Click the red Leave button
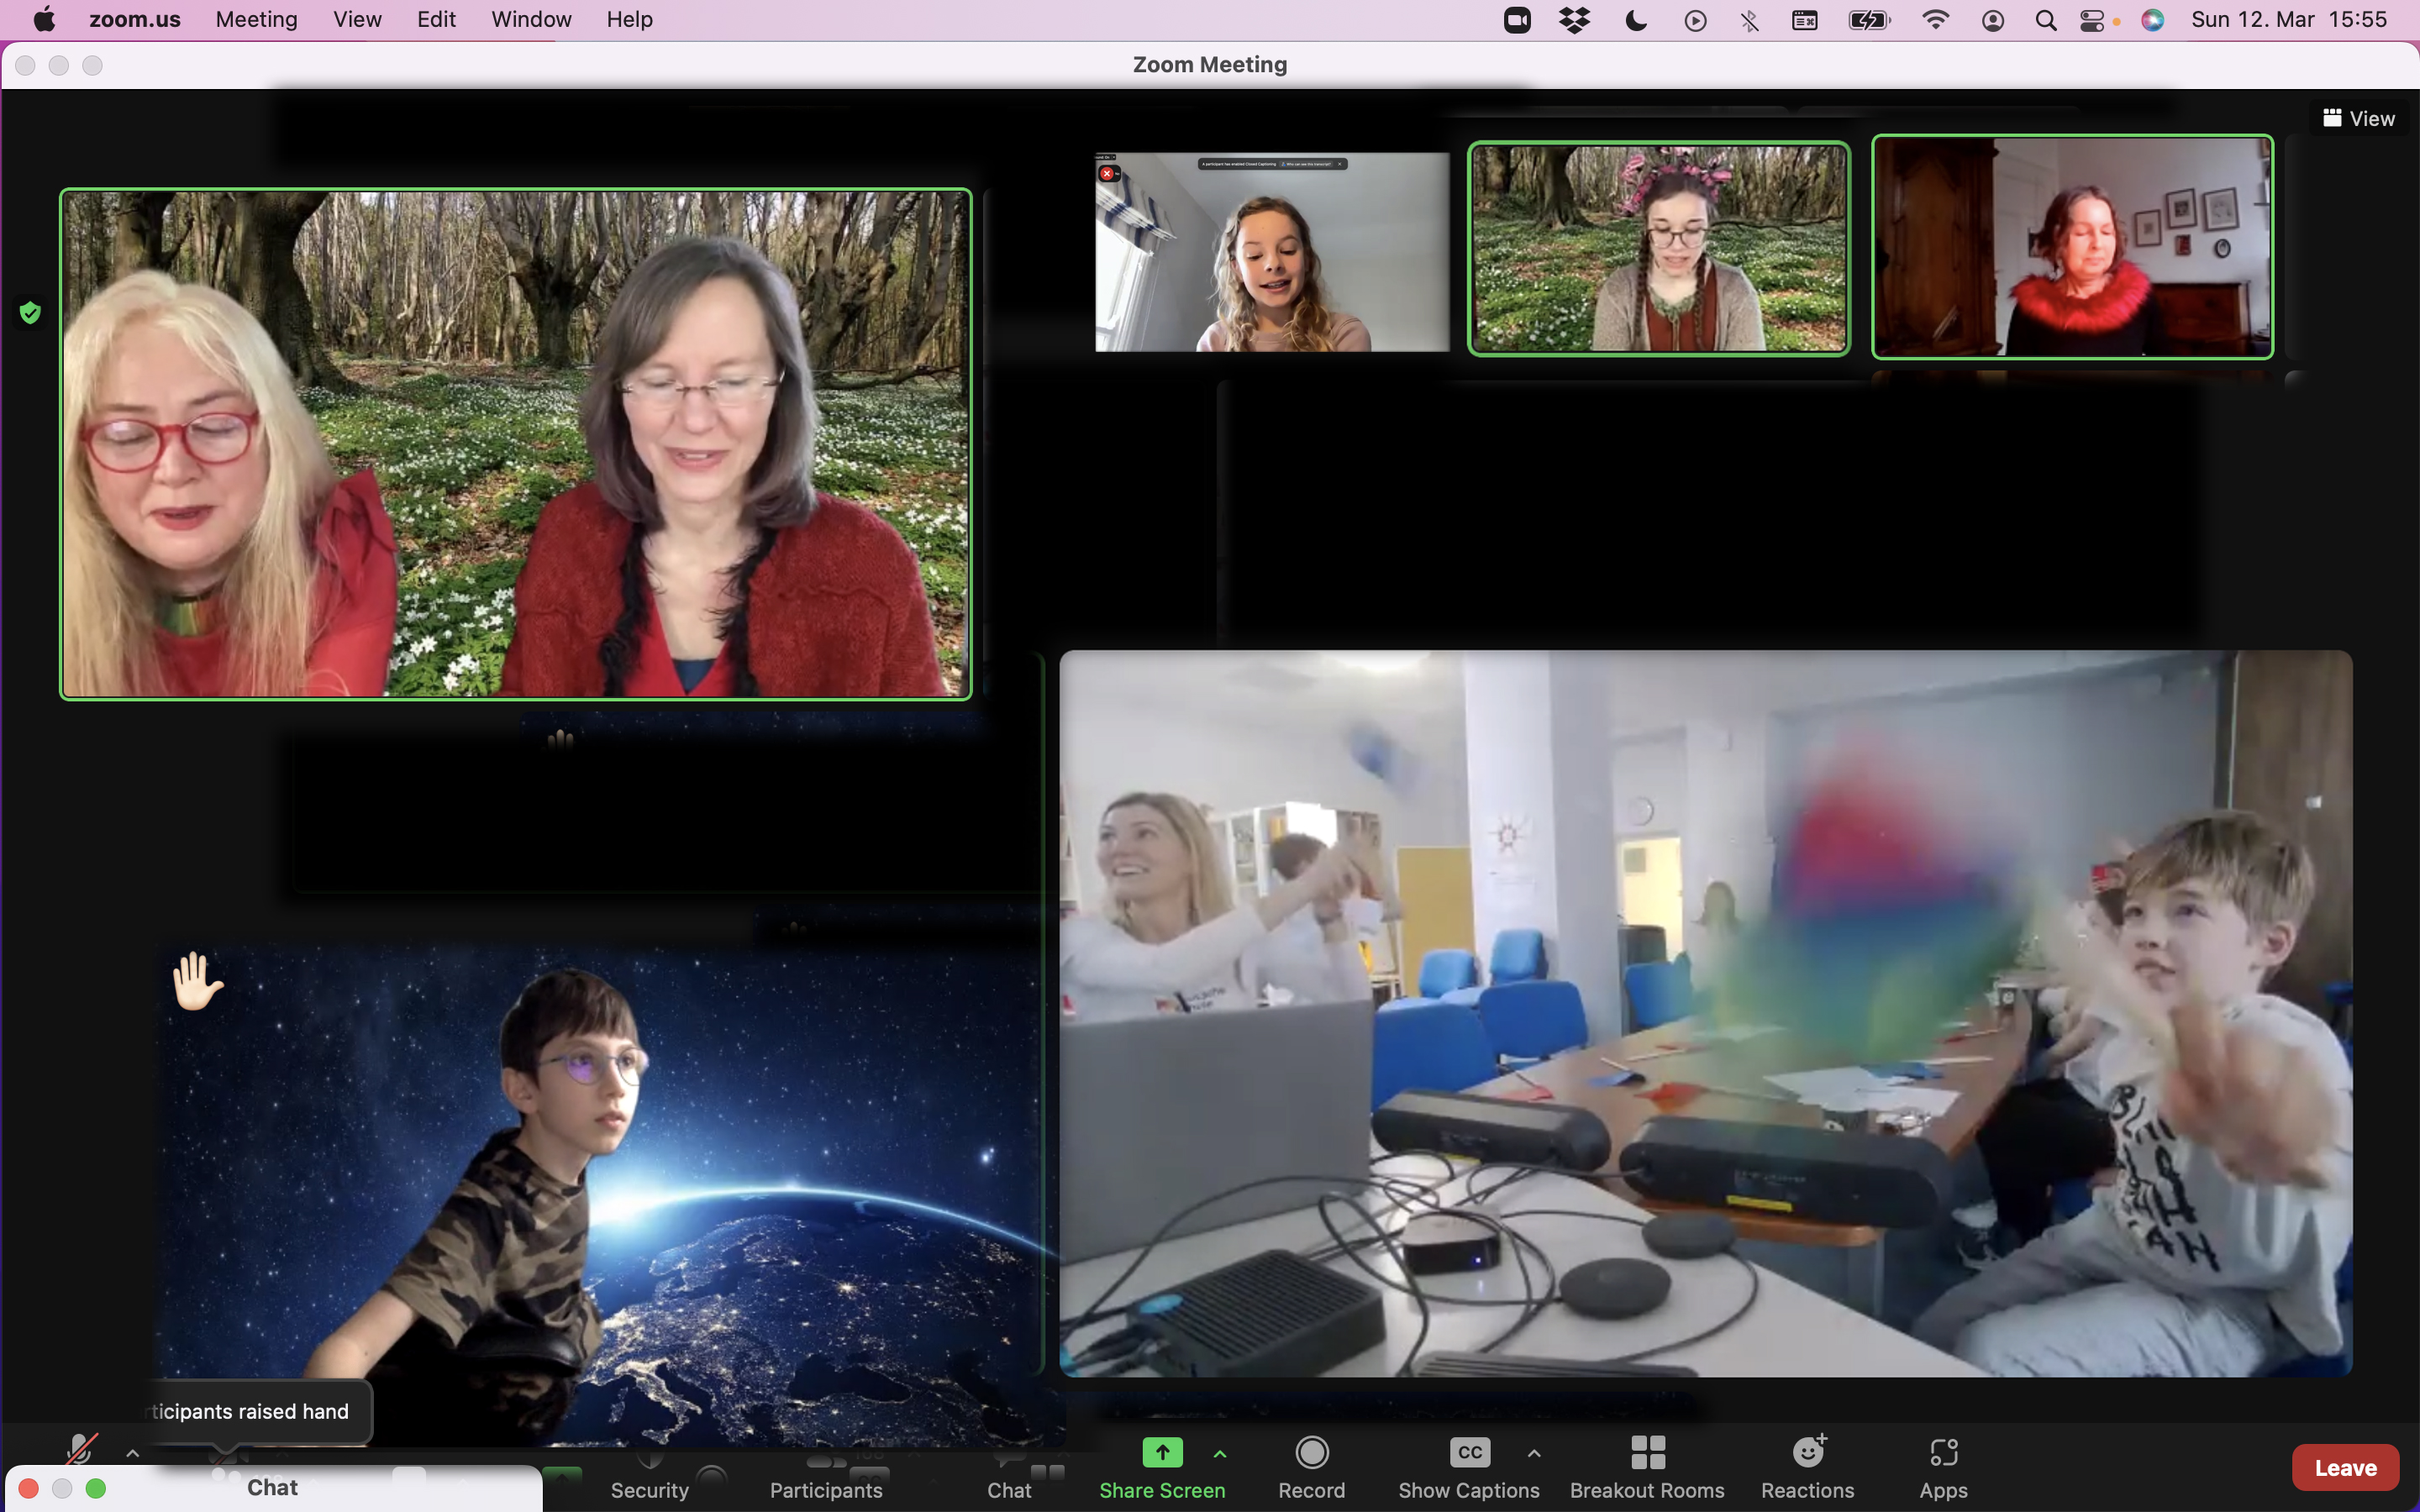 [x=2345, y=1467]
